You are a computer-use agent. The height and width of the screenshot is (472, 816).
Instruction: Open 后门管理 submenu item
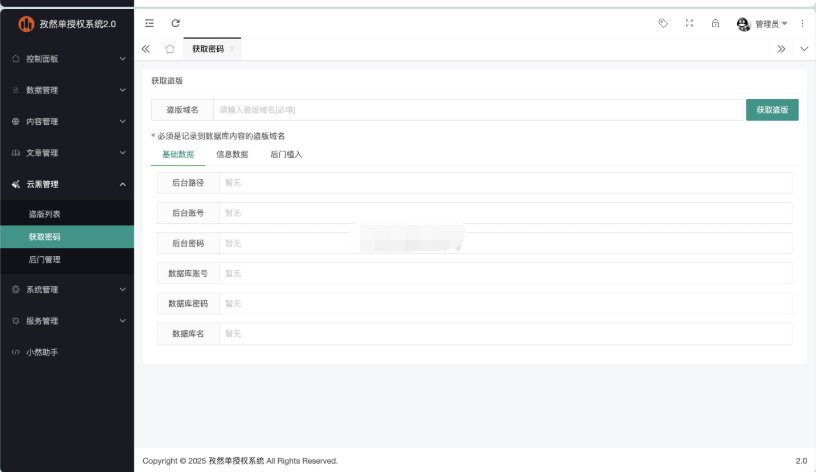67,260
